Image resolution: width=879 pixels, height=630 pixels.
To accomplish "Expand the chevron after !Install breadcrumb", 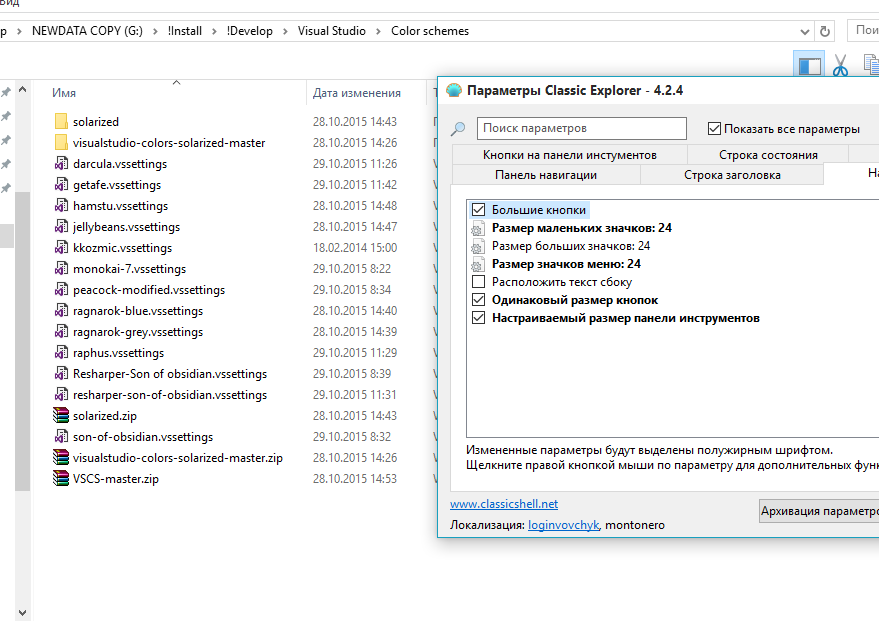I will pyautogui.click(x=214, y=31).
